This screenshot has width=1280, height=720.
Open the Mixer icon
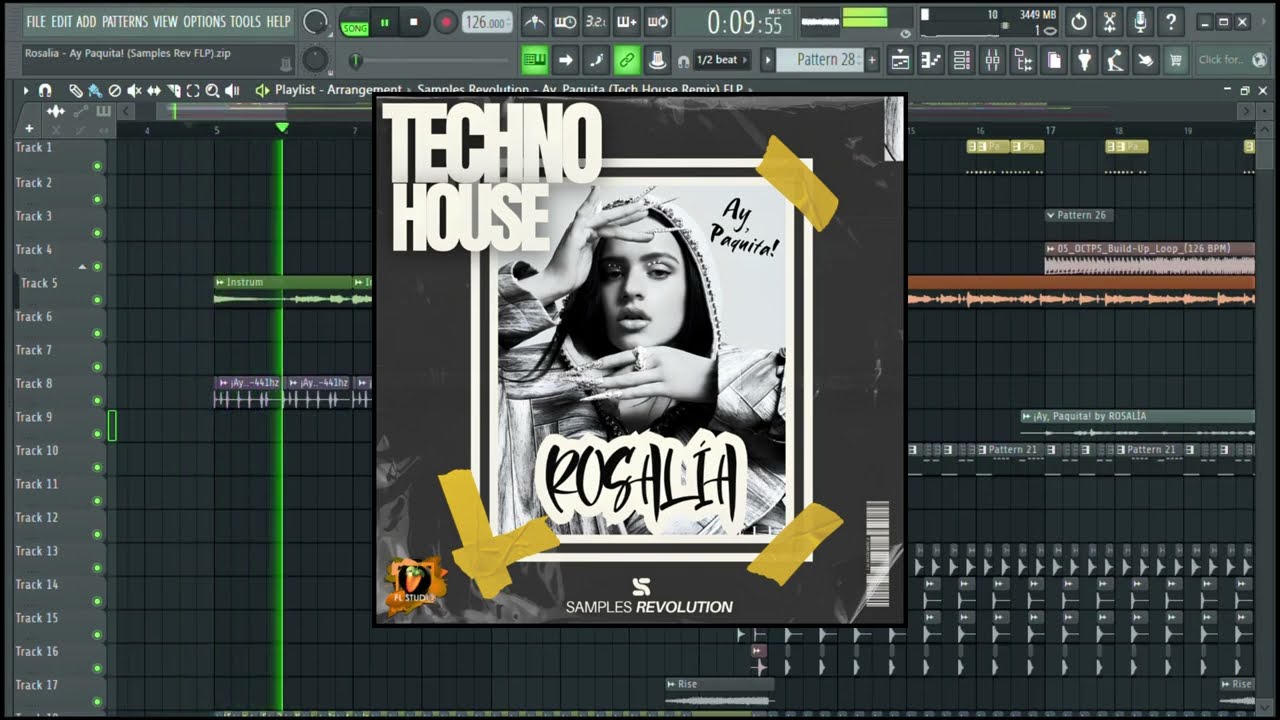[992, 61]
